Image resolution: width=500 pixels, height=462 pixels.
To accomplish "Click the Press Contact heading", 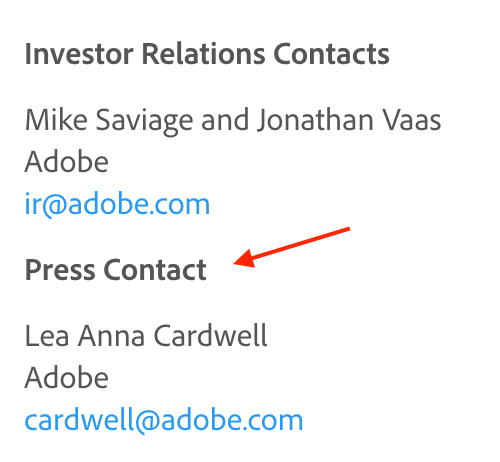I will tap(116, 270).
